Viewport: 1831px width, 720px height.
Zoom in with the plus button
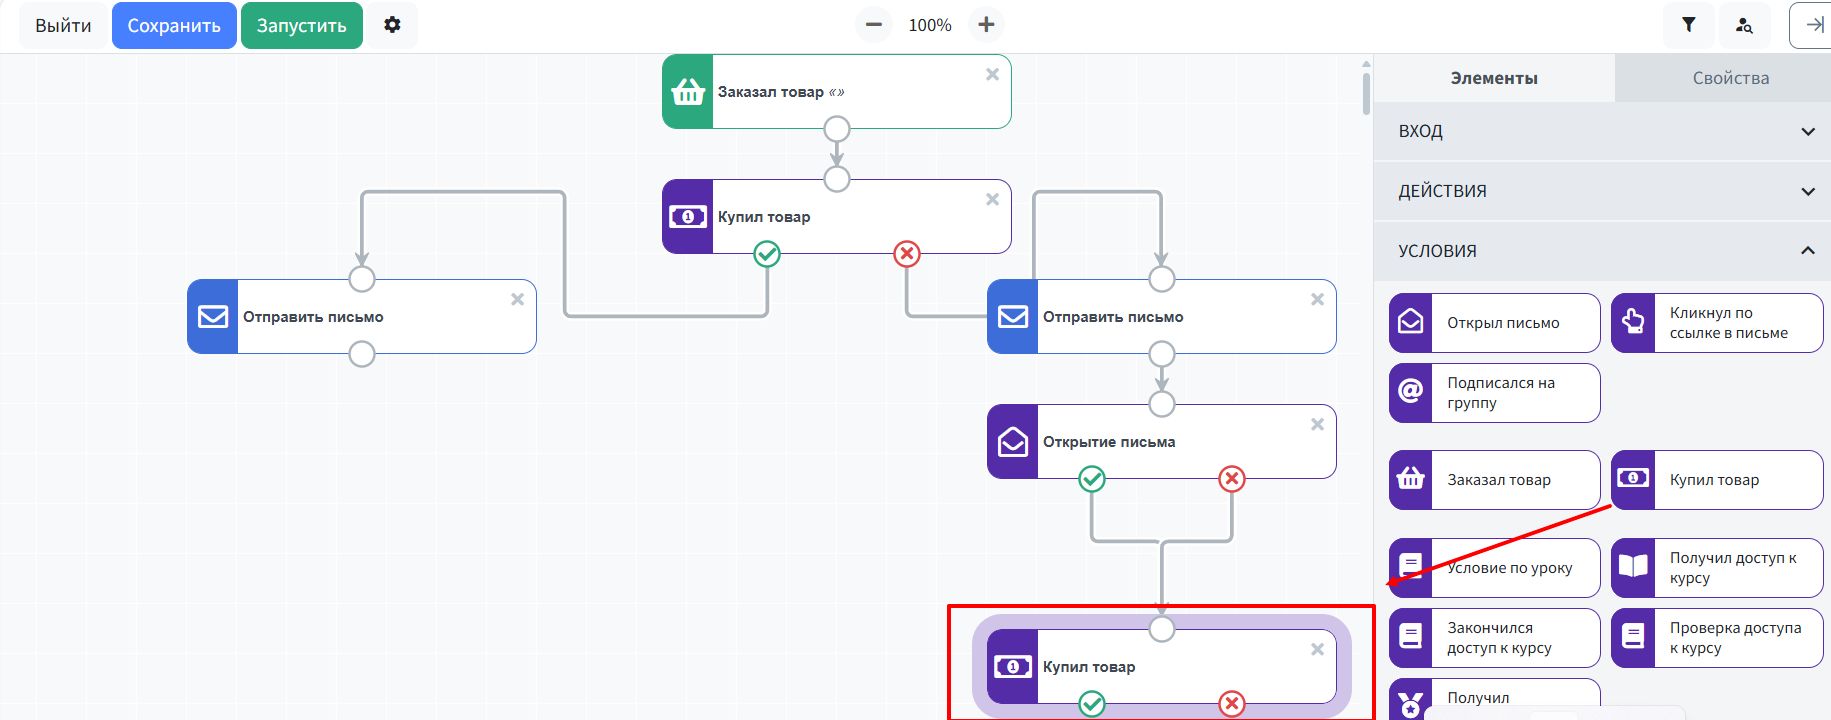[x=986, y=25]
